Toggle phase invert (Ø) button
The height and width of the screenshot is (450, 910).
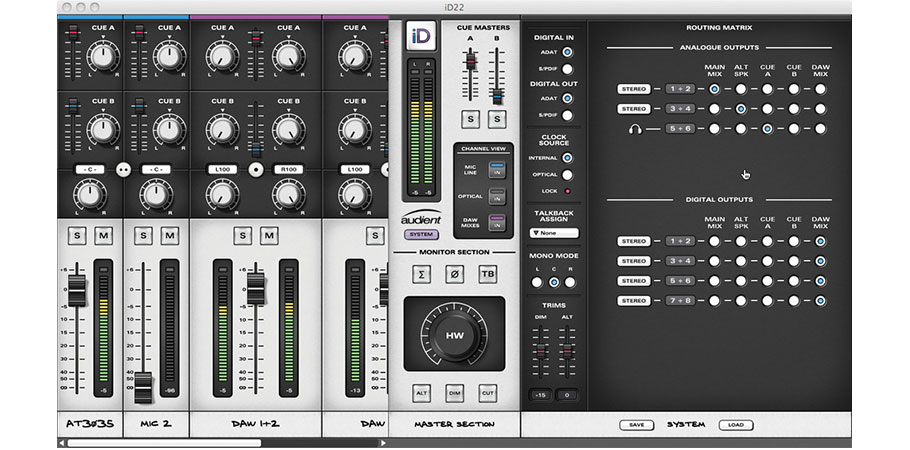(454, 274)
